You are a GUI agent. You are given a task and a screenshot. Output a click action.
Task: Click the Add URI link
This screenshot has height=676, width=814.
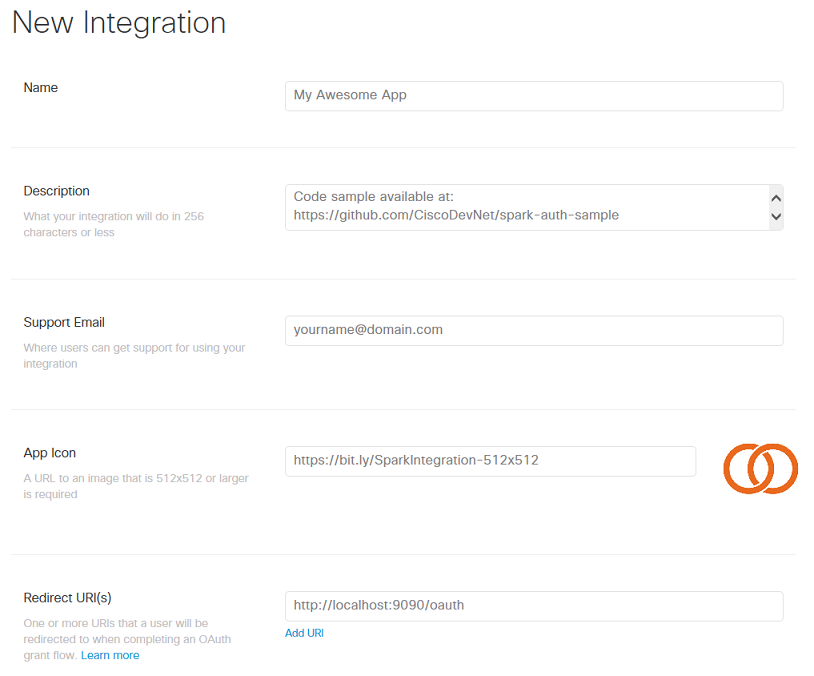pos(304,633)
